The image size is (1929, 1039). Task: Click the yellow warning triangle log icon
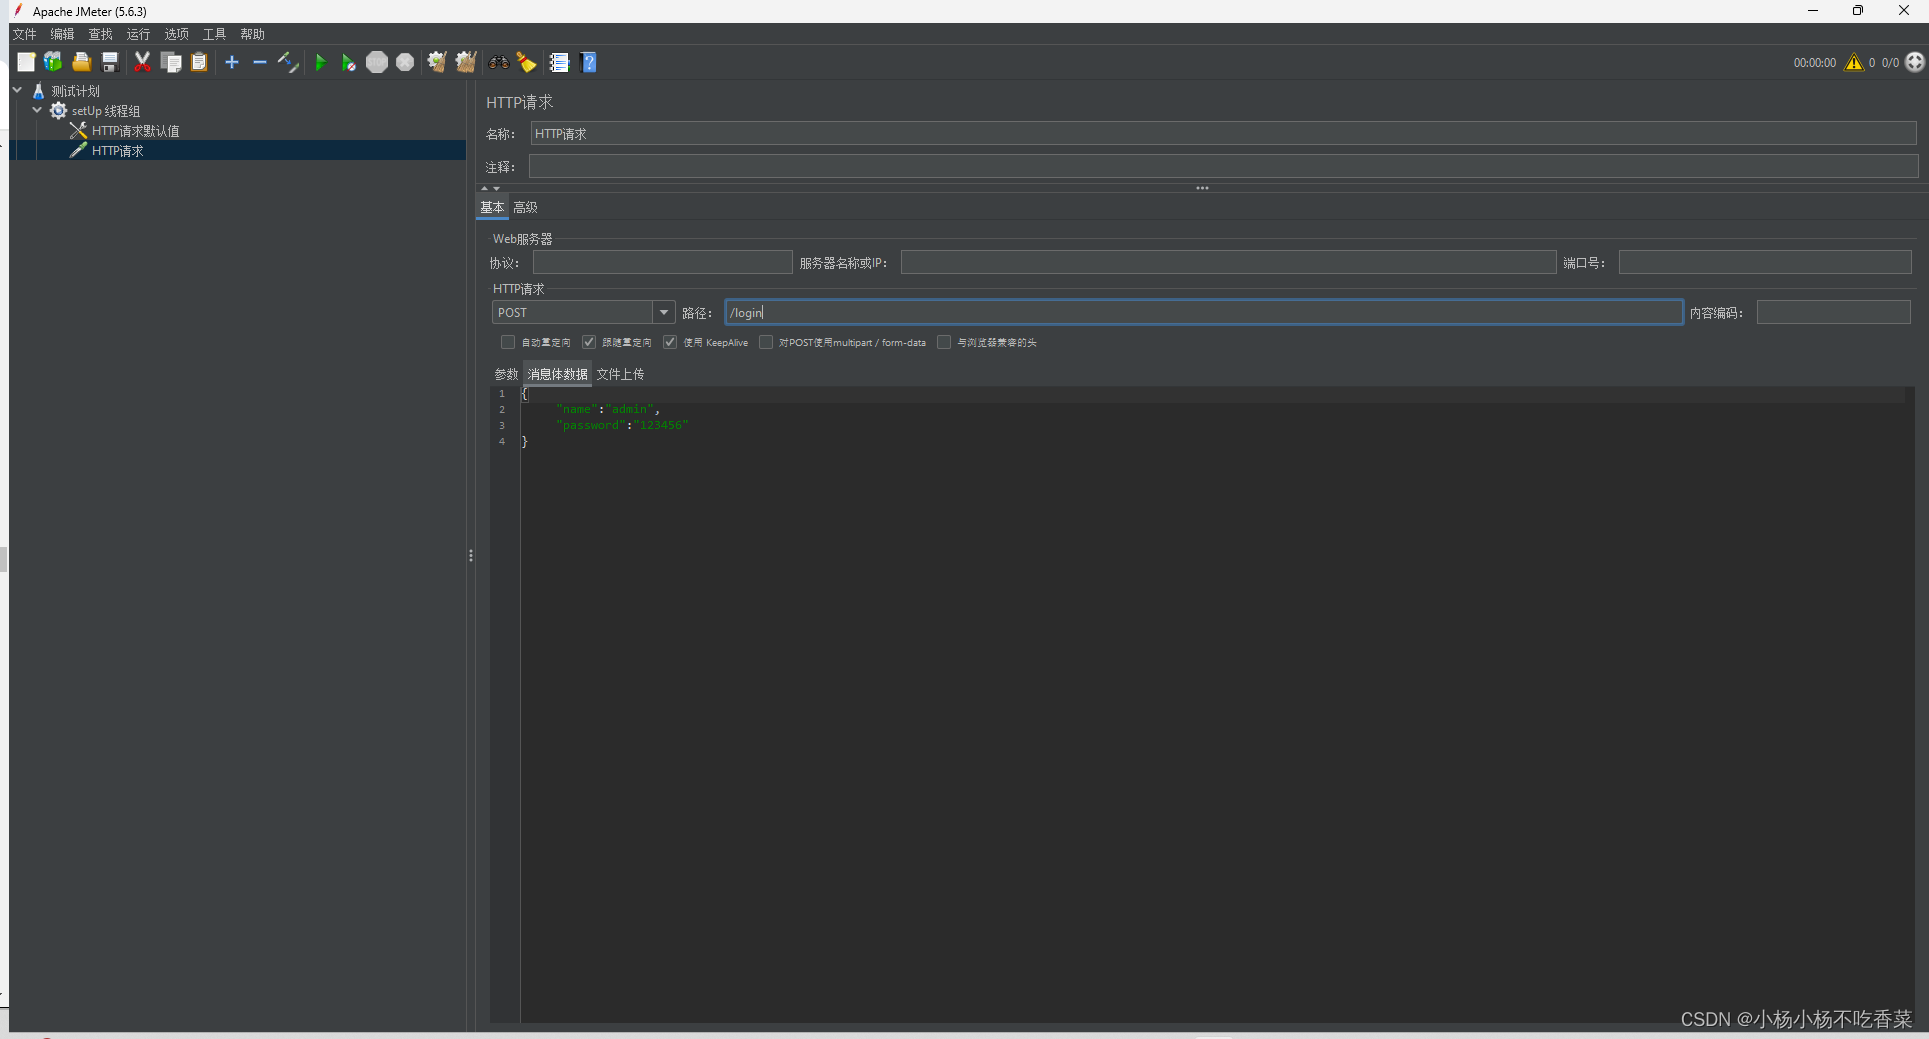(1854, 62)
